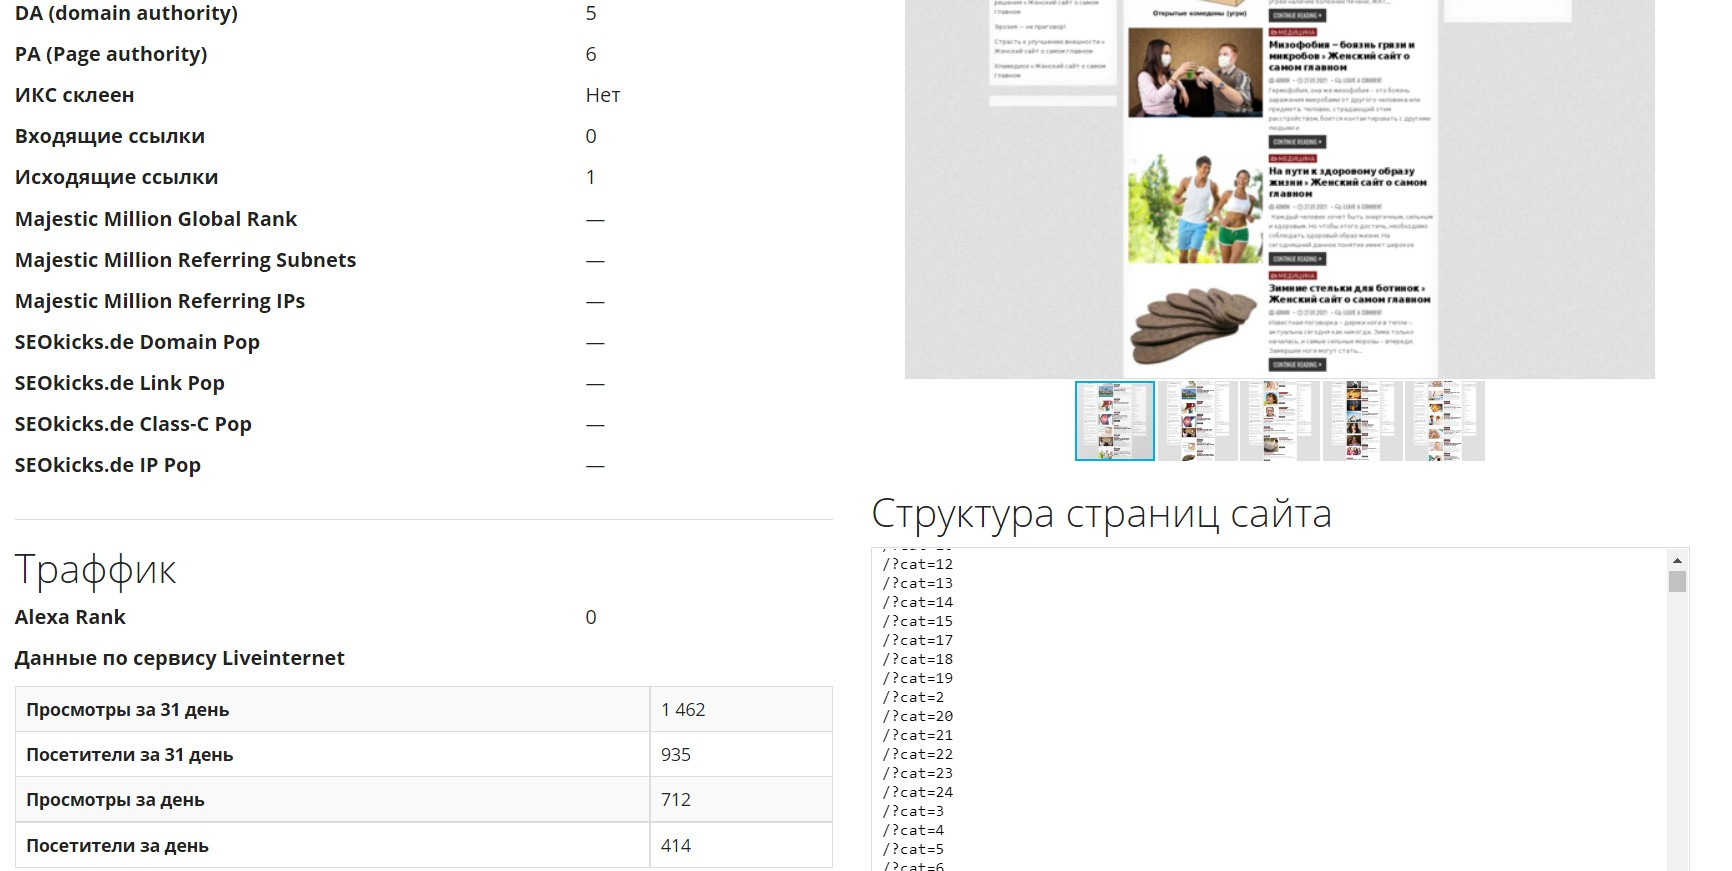Select the first highlighted screenshot thumbnail
The height and width of the screenshot is (871, 1732).
pyautogui.click(x=1115, y=421)
